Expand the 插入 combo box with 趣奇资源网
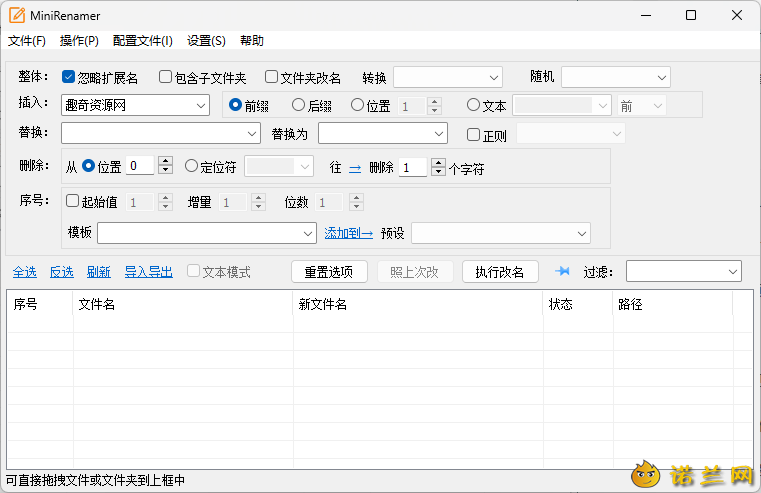 point(200,106)
